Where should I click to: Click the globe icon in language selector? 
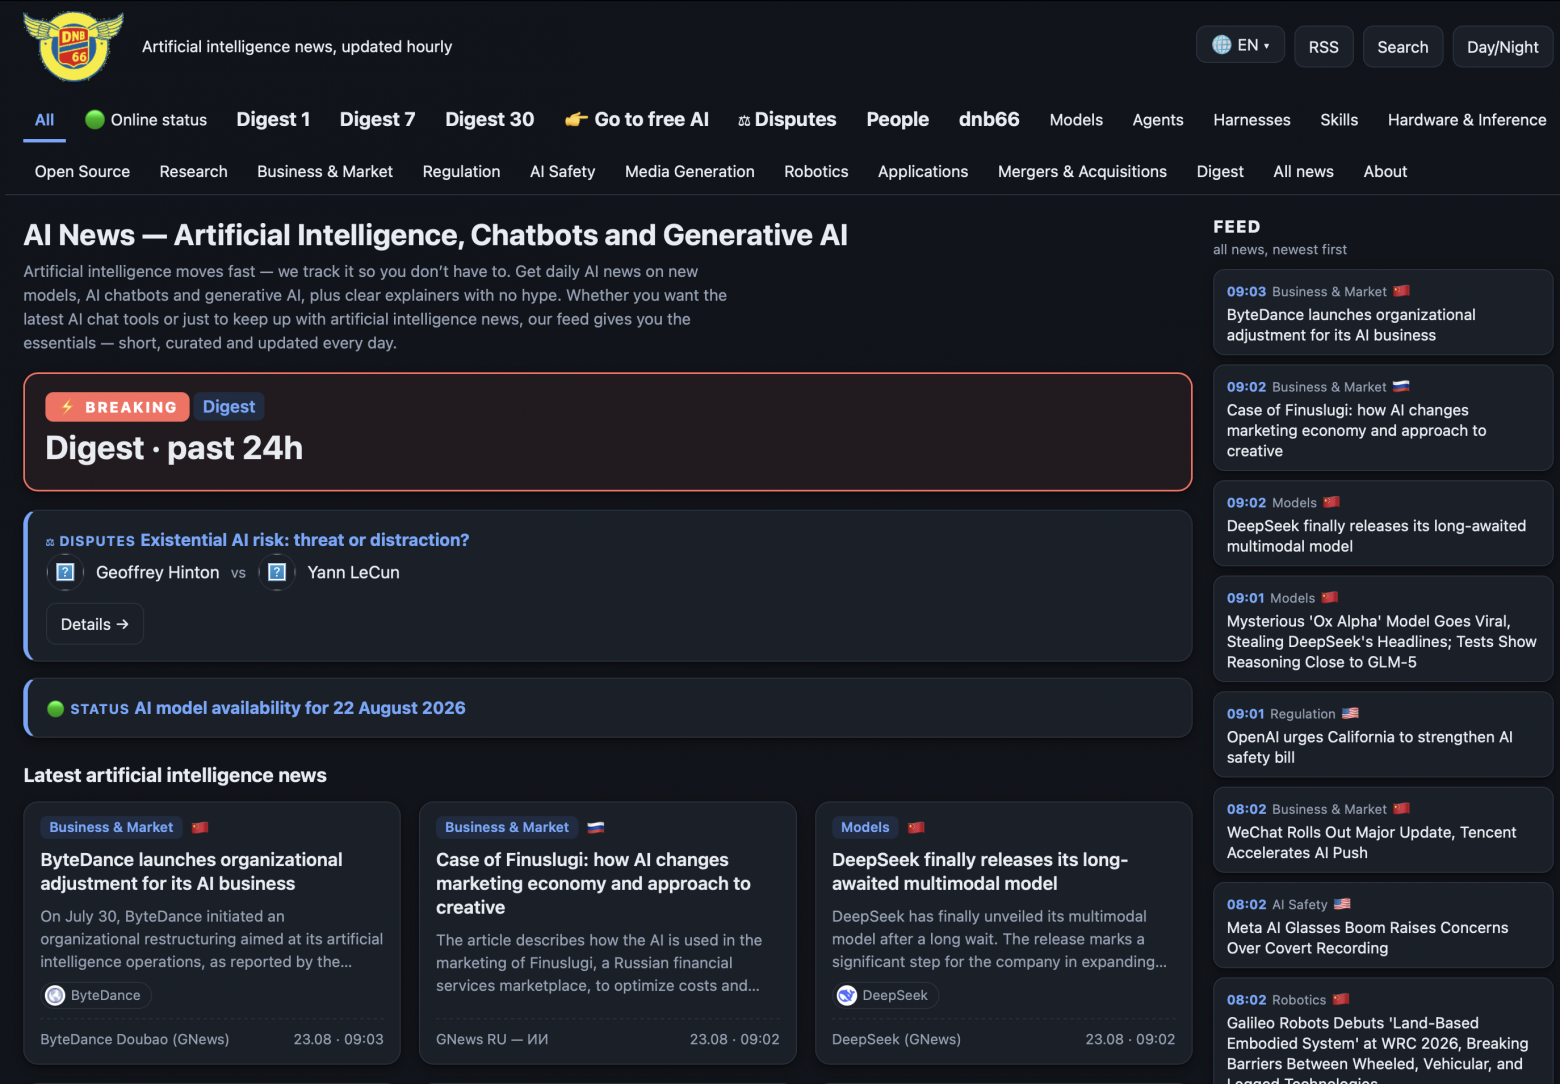(1221, 45)
